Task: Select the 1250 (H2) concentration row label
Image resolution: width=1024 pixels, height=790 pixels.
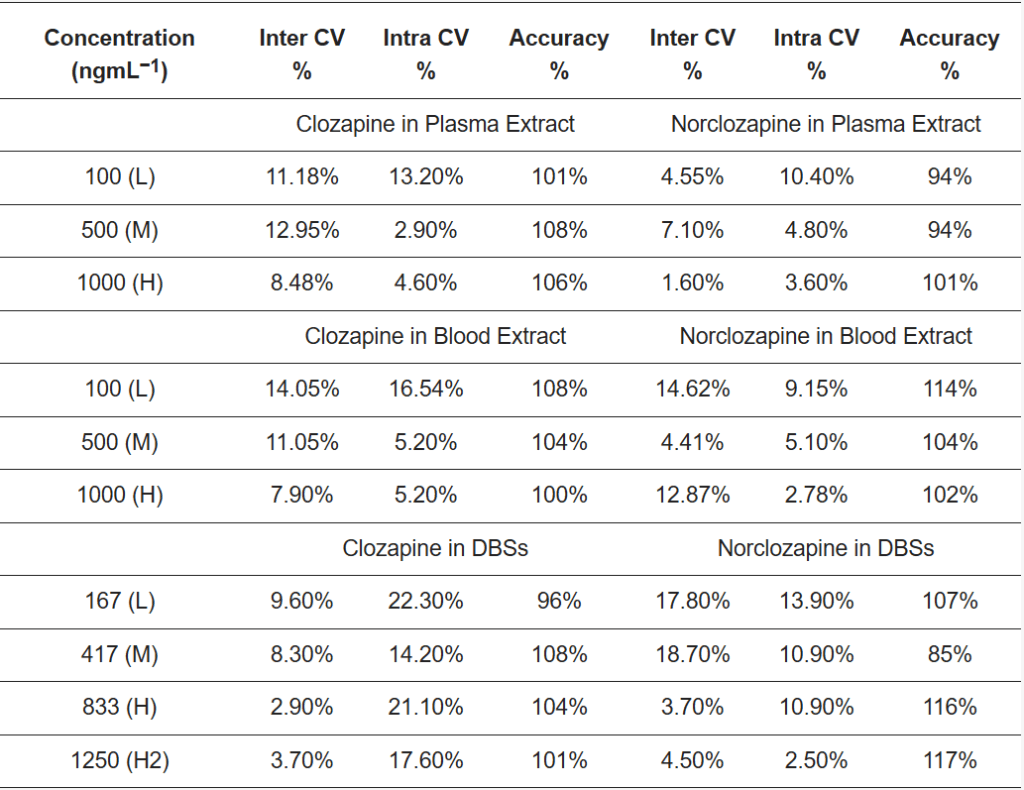Action: [x=119, y=760]
